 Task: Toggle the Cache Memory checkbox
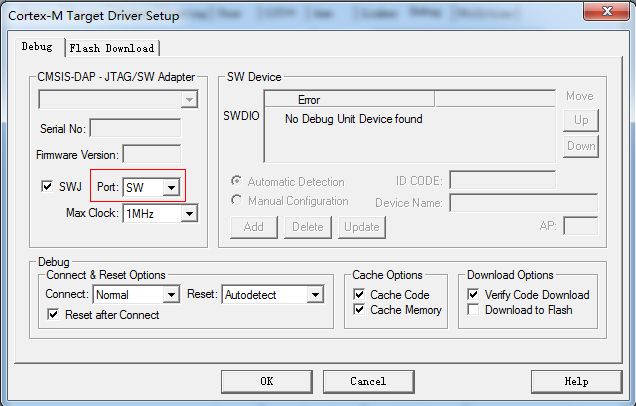tap(359, 310)
